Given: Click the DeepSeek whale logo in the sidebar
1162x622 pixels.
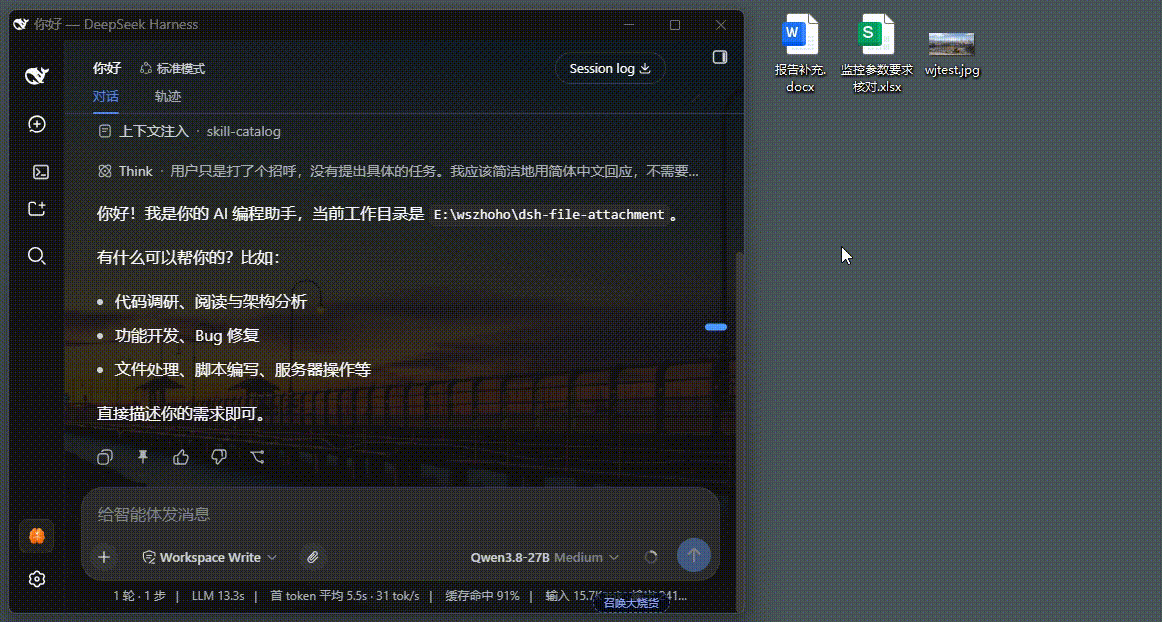Looking at the screenshot, I should tap(36, 75).
